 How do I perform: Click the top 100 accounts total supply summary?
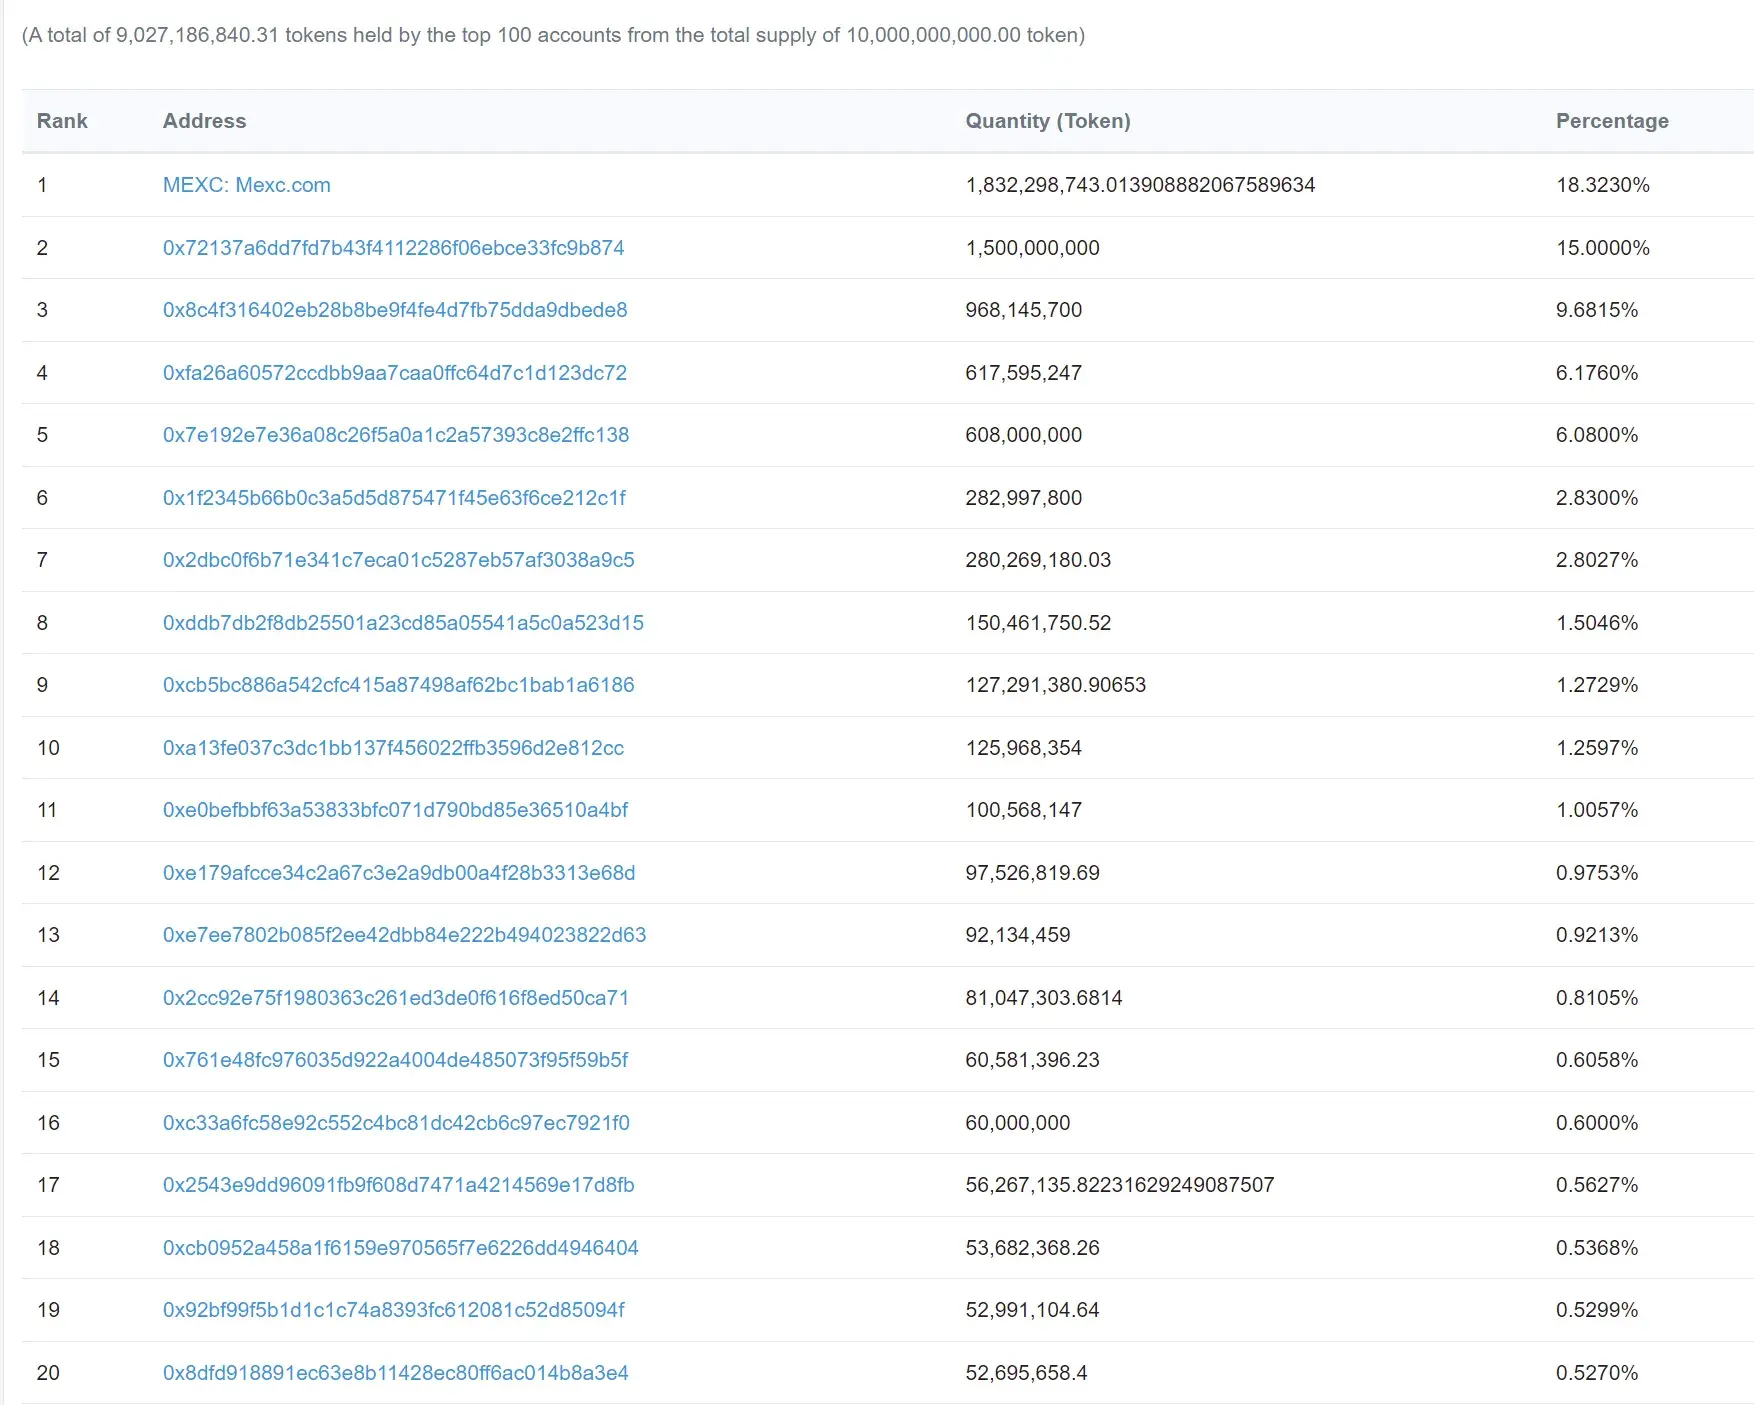coord(553,35)
